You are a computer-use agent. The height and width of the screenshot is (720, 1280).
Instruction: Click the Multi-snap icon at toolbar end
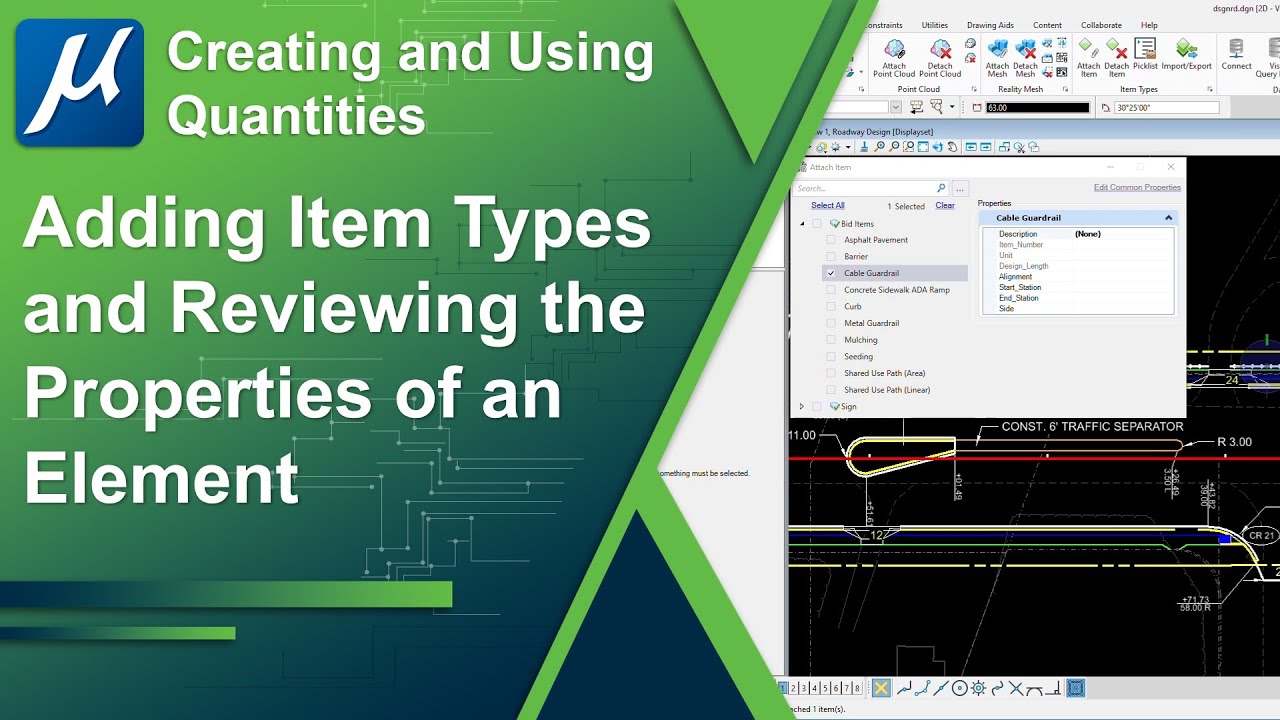(x=1075, y=688)
